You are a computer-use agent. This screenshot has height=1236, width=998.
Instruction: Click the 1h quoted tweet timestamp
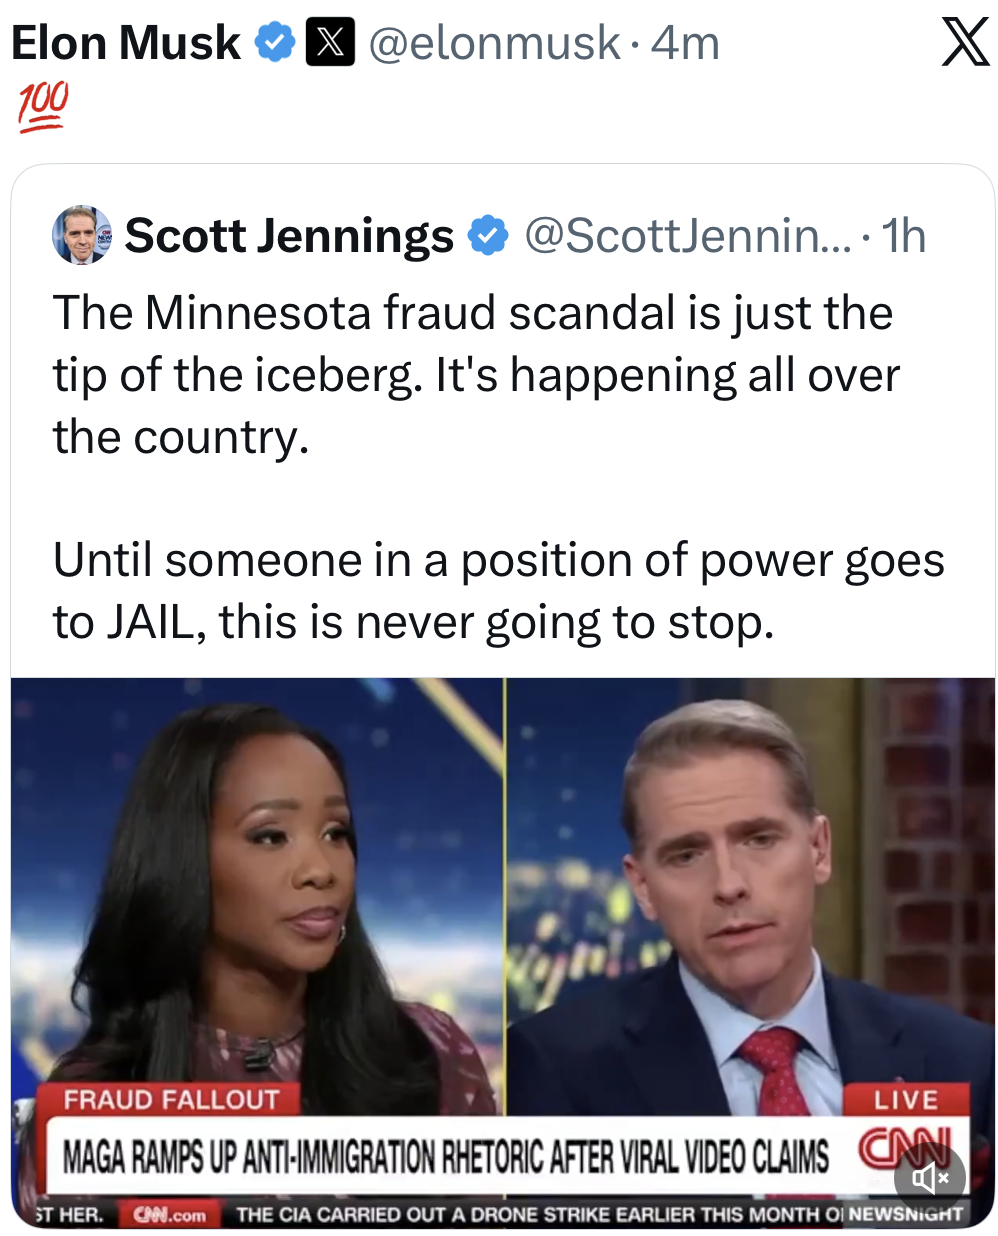pyautogui.click(x=903, y=236)
